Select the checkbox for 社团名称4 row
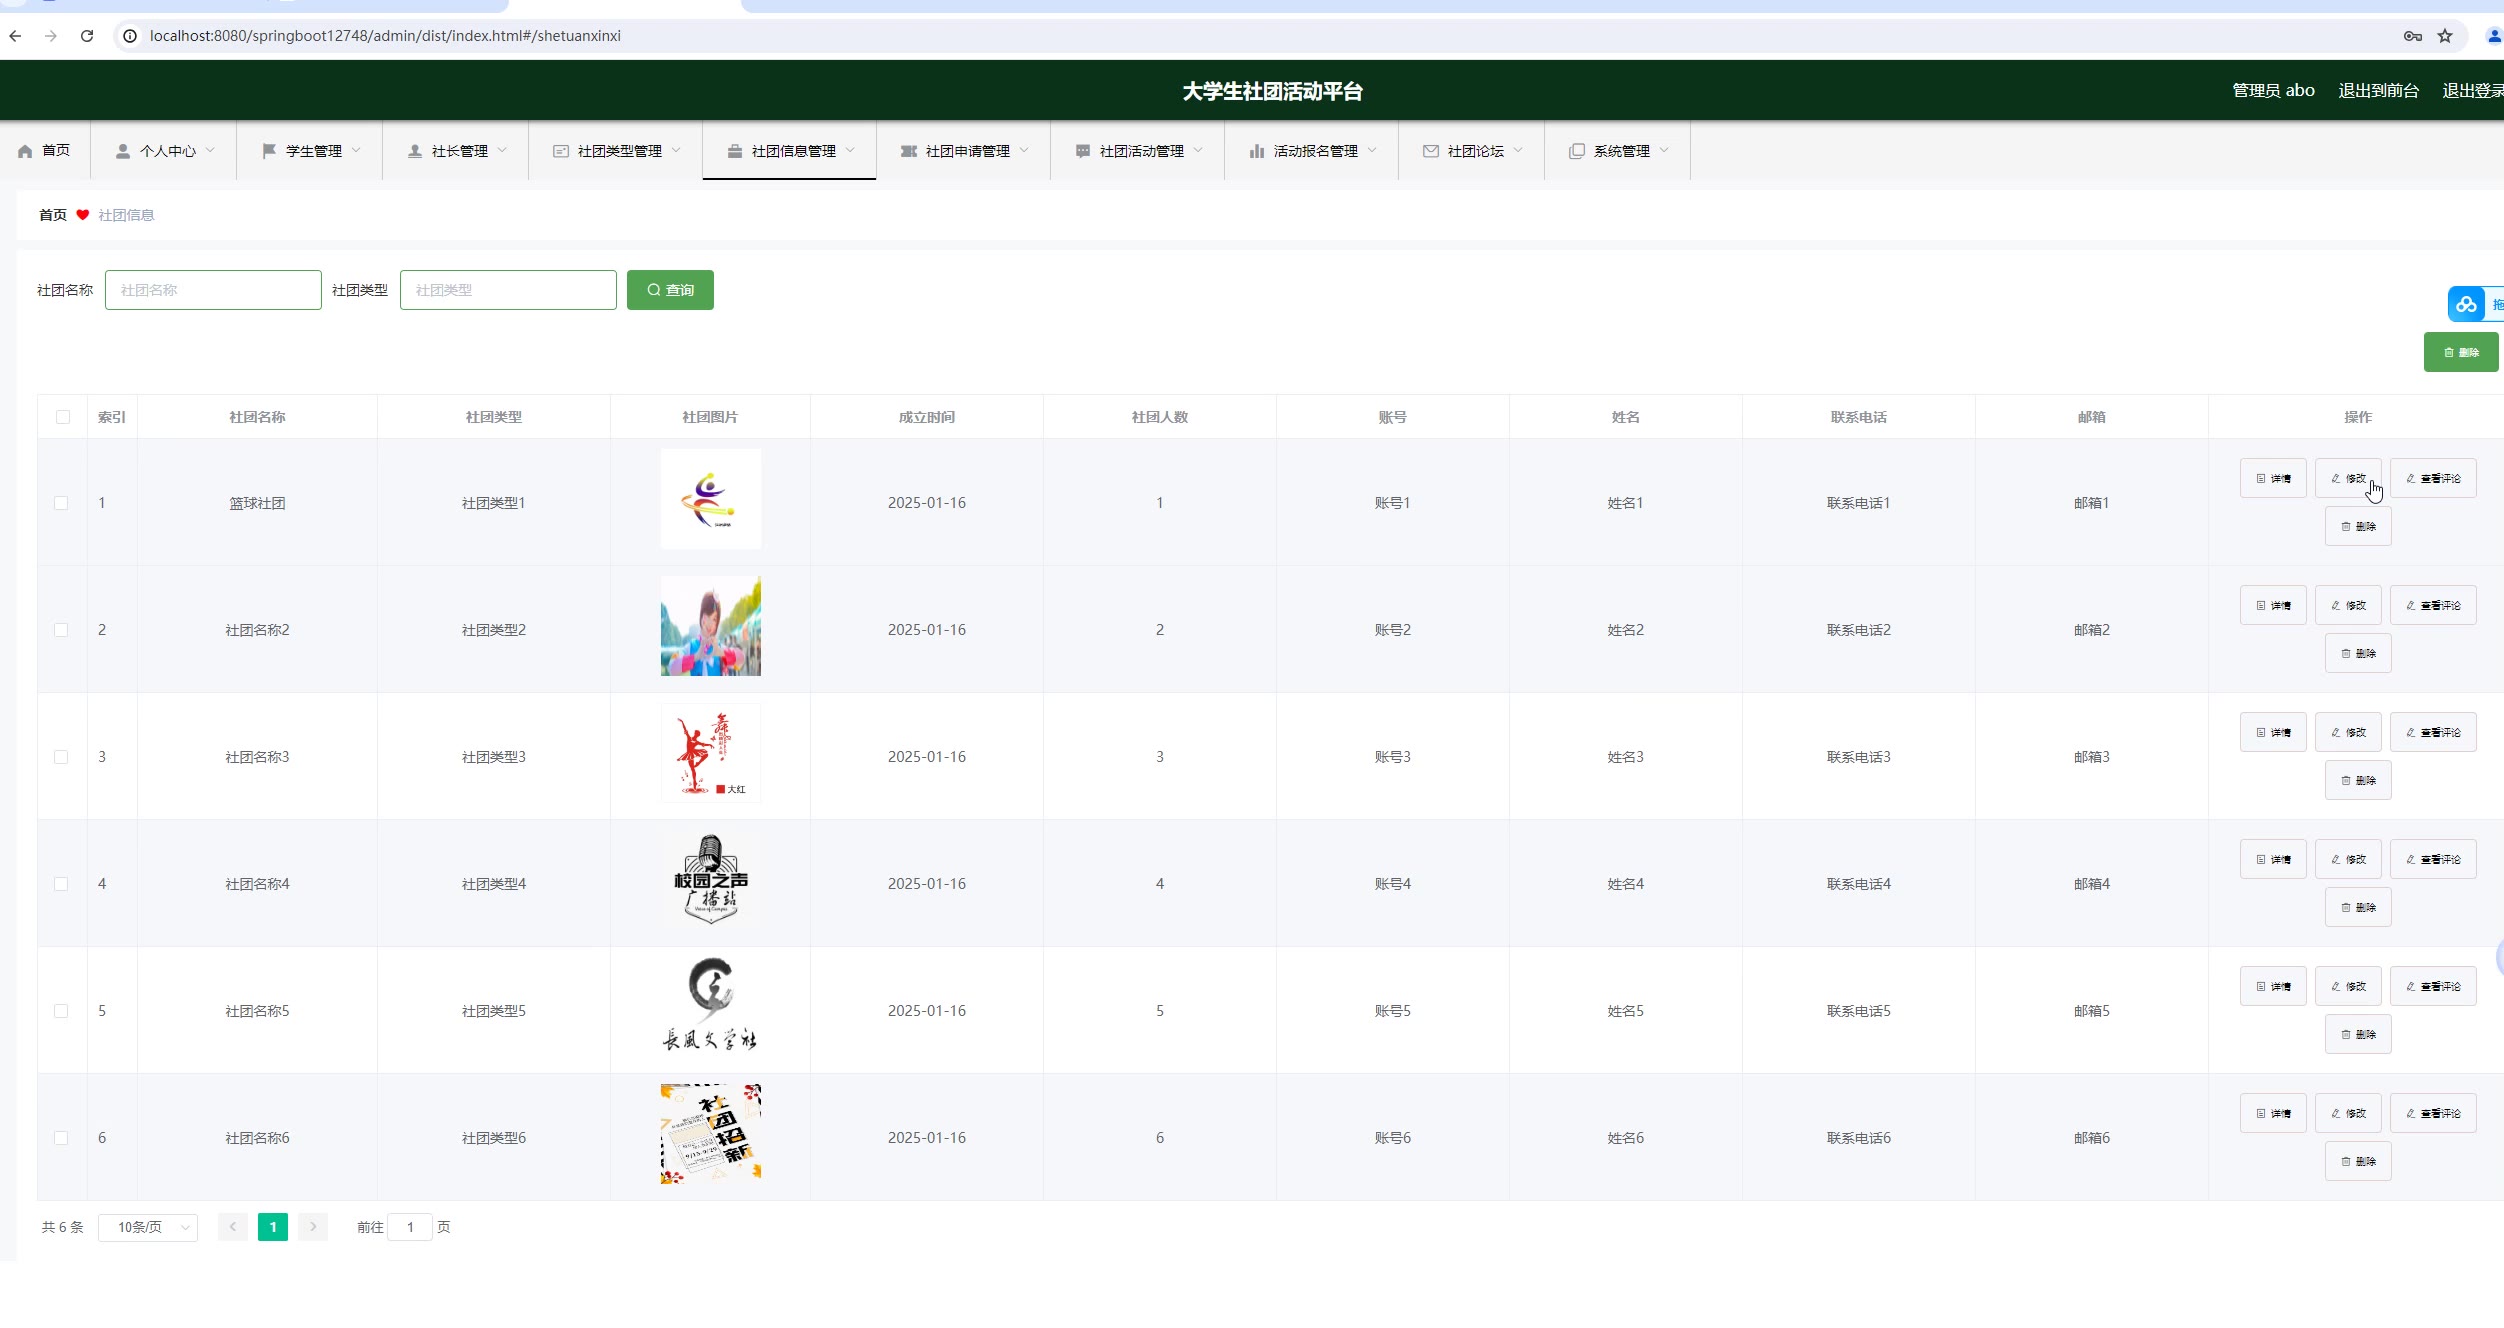Image resolution: width=2504 pixels, height=1328 pixels. click(x=61, y=884)
